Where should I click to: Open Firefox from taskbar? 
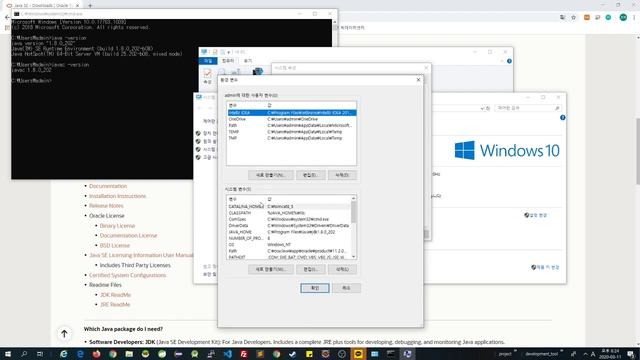tap(96, 354)
